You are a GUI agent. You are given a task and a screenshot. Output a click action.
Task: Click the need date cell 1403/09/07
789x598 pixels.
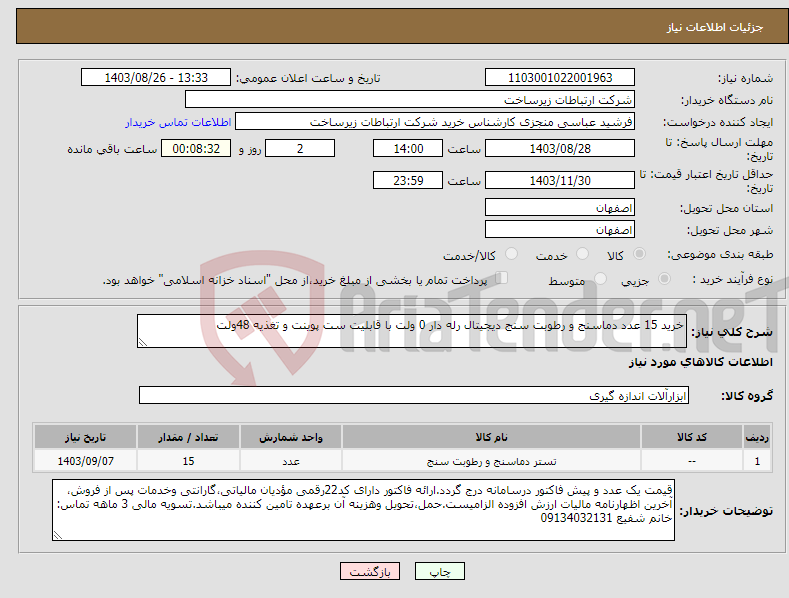point(86,461)
